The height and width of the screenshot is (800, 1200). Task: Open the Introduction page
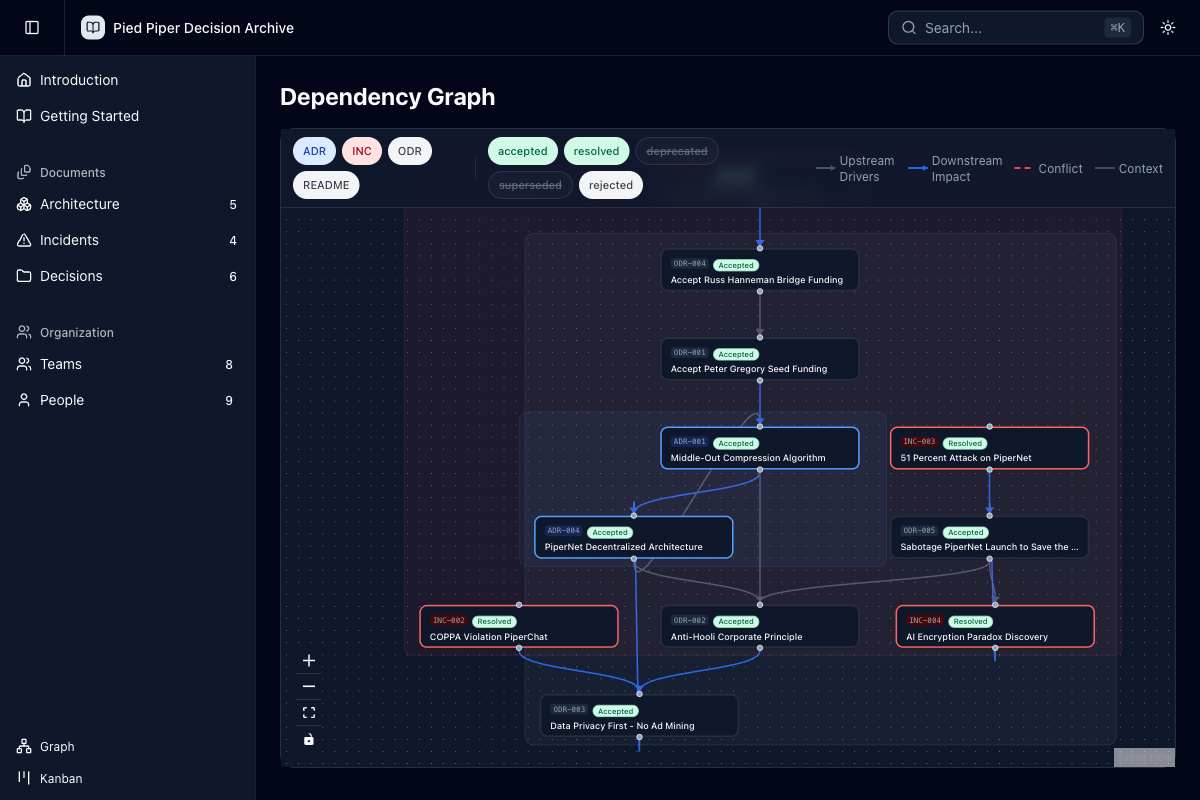tap(127, 80)
